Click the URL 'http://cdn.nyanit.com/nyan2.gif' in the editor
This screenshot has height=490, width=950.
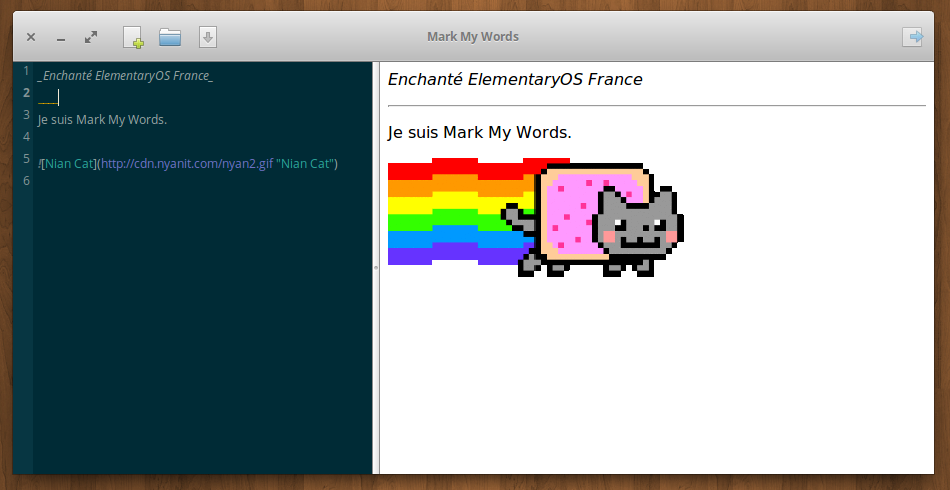187,164
